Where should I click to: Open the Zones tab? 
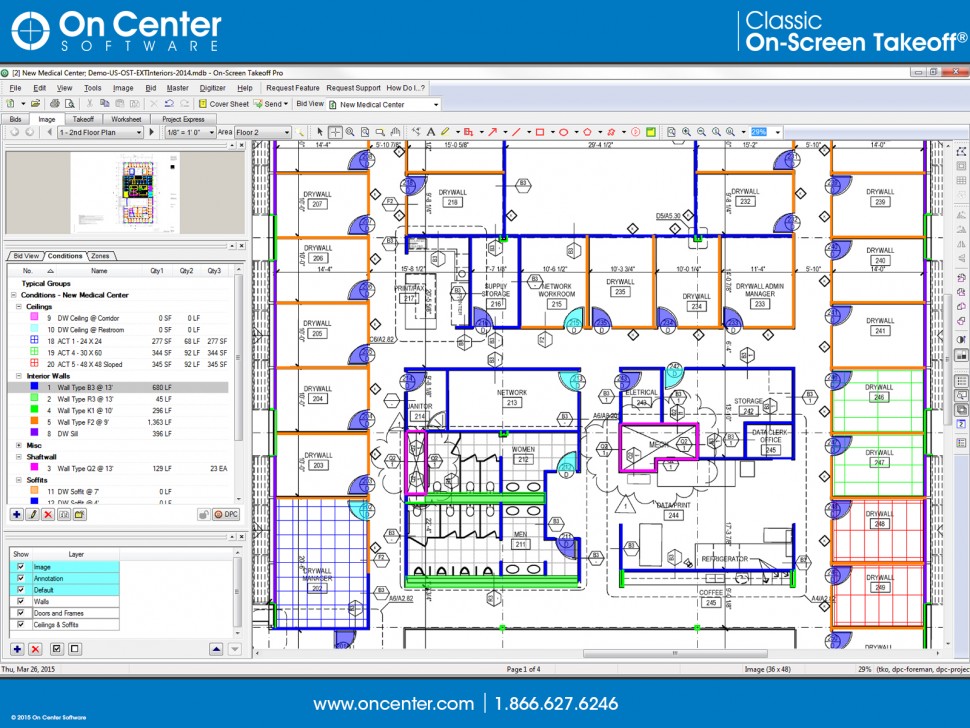[100, 255]
